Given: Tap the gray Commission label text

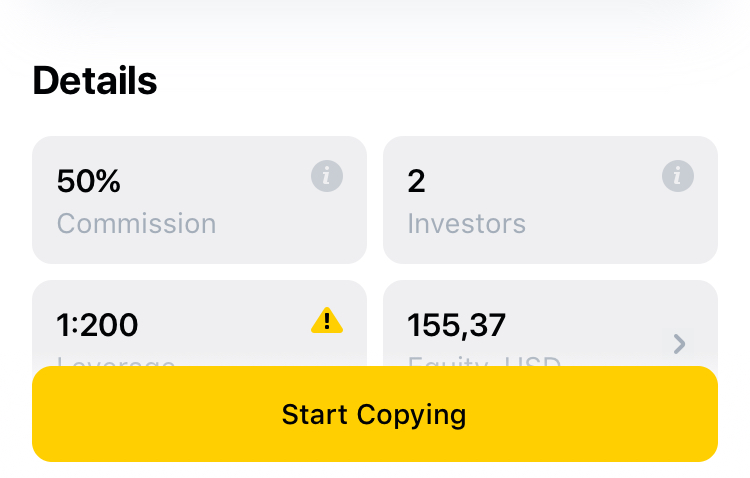Looking at the screenshot, I should coord(136,223).
